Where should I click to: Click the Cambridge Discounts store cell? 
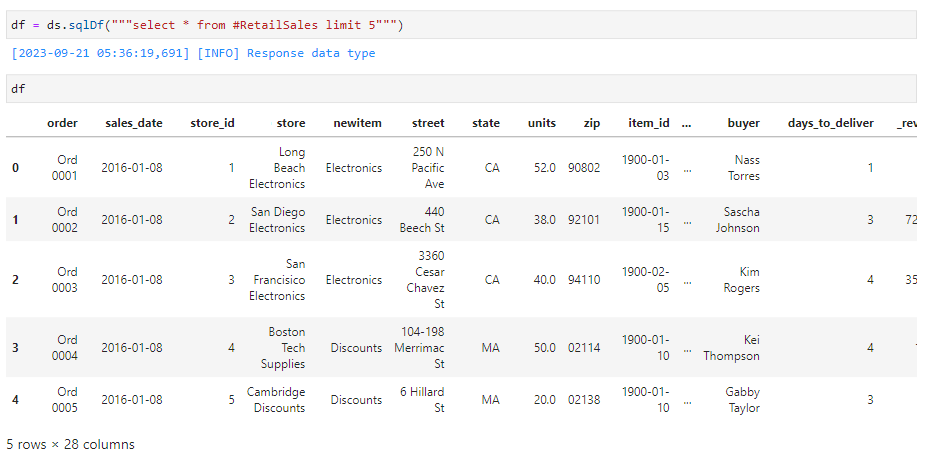(276, 400)
